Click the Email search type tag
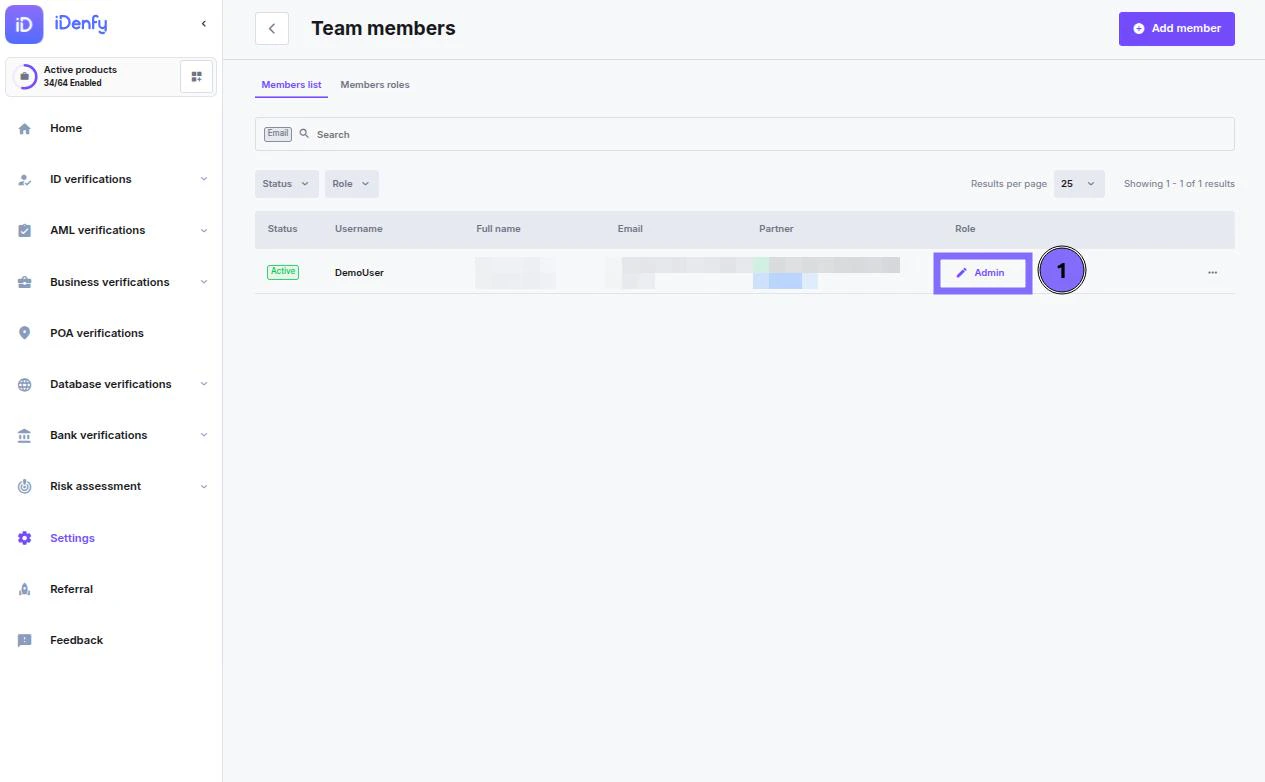 click(x=278, y=134)
